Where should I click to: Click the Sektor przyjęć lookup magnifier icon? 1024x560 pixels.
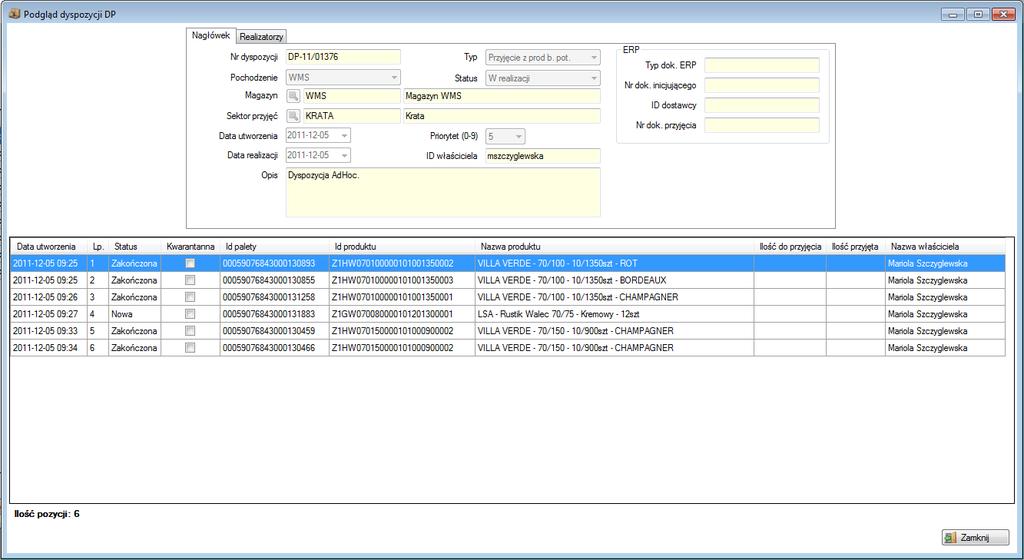click(x=293, y=116)
